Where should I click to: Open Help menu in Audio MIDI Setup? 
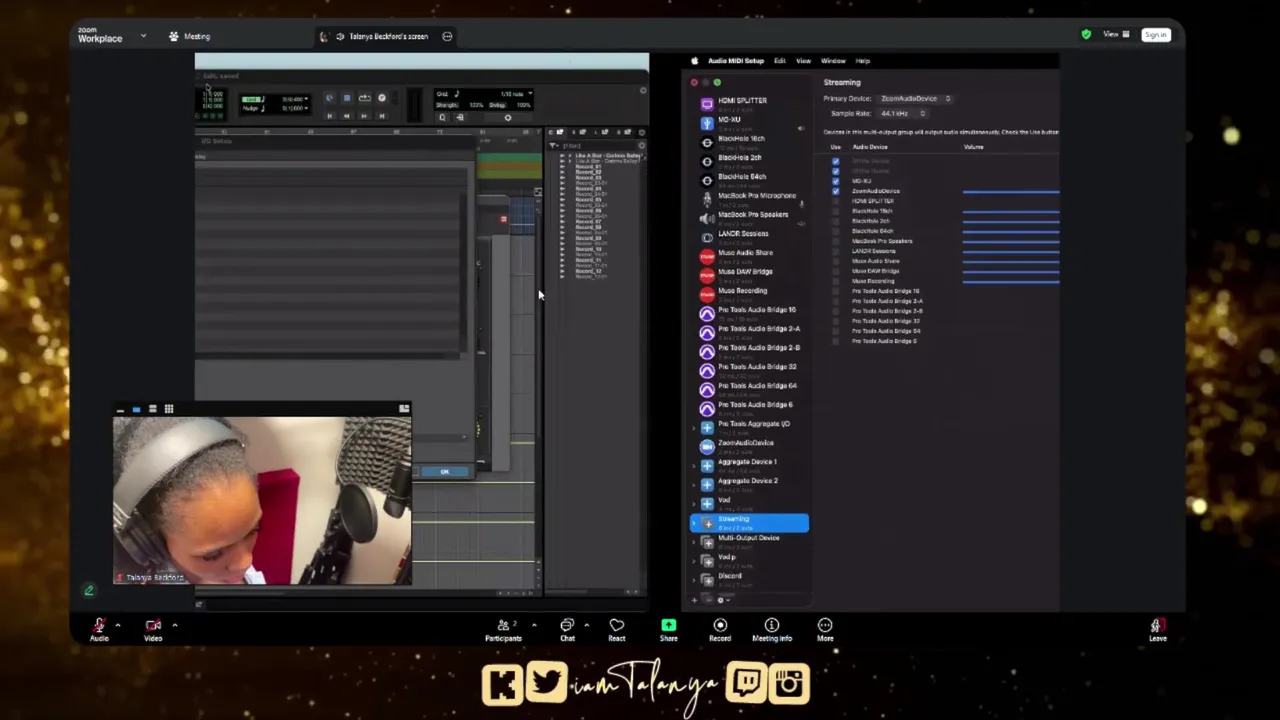click(x=862, y=61)
